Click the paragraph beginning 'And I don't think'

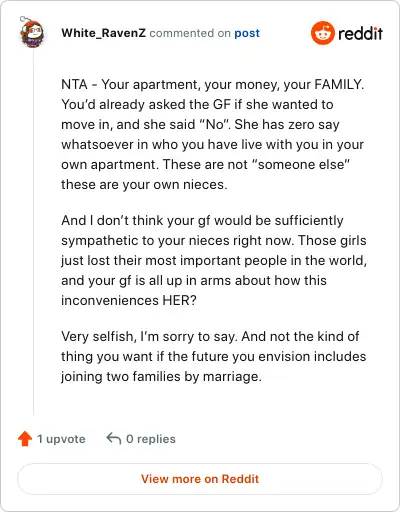pyautogui.click(x=214, y=260)
